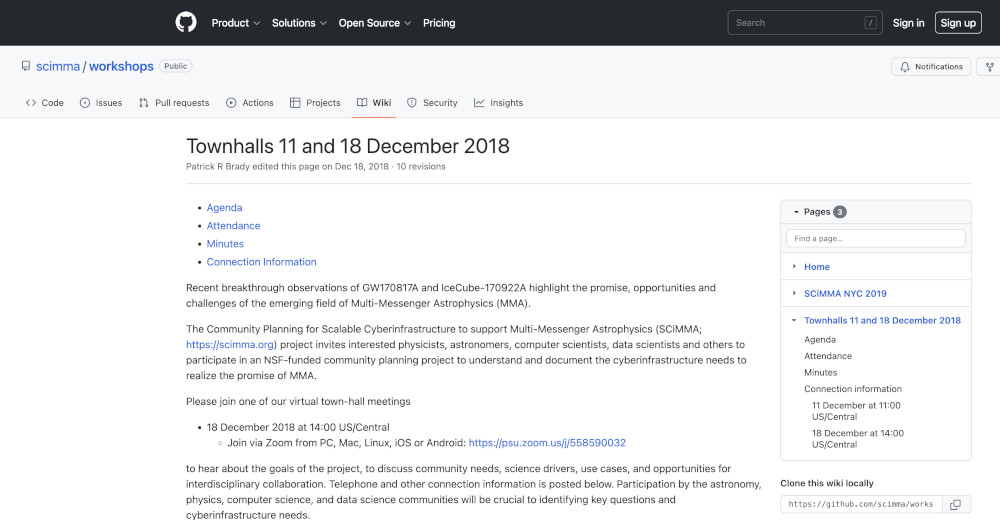Go to the Insights tab
1000x520 pixels.
[x=498, y=103]
